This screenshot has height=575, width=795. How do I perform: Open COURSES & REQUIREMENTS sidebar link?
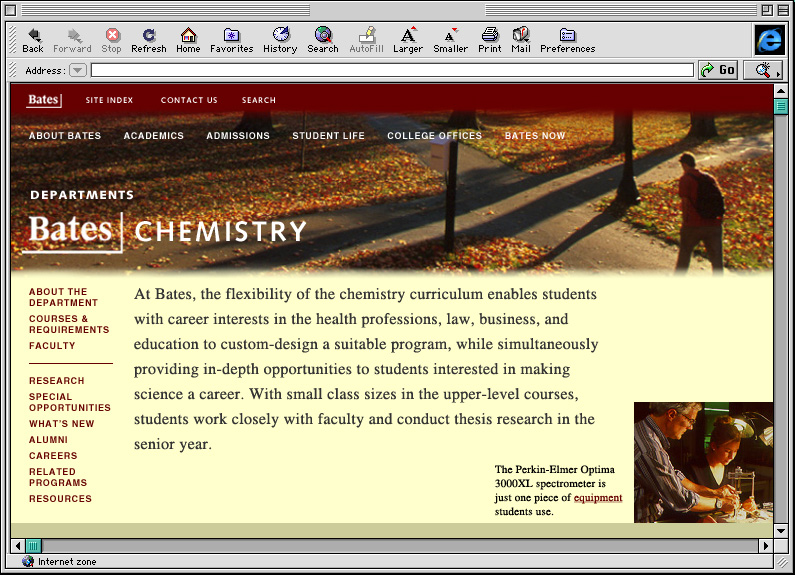(x=69, y=324)
